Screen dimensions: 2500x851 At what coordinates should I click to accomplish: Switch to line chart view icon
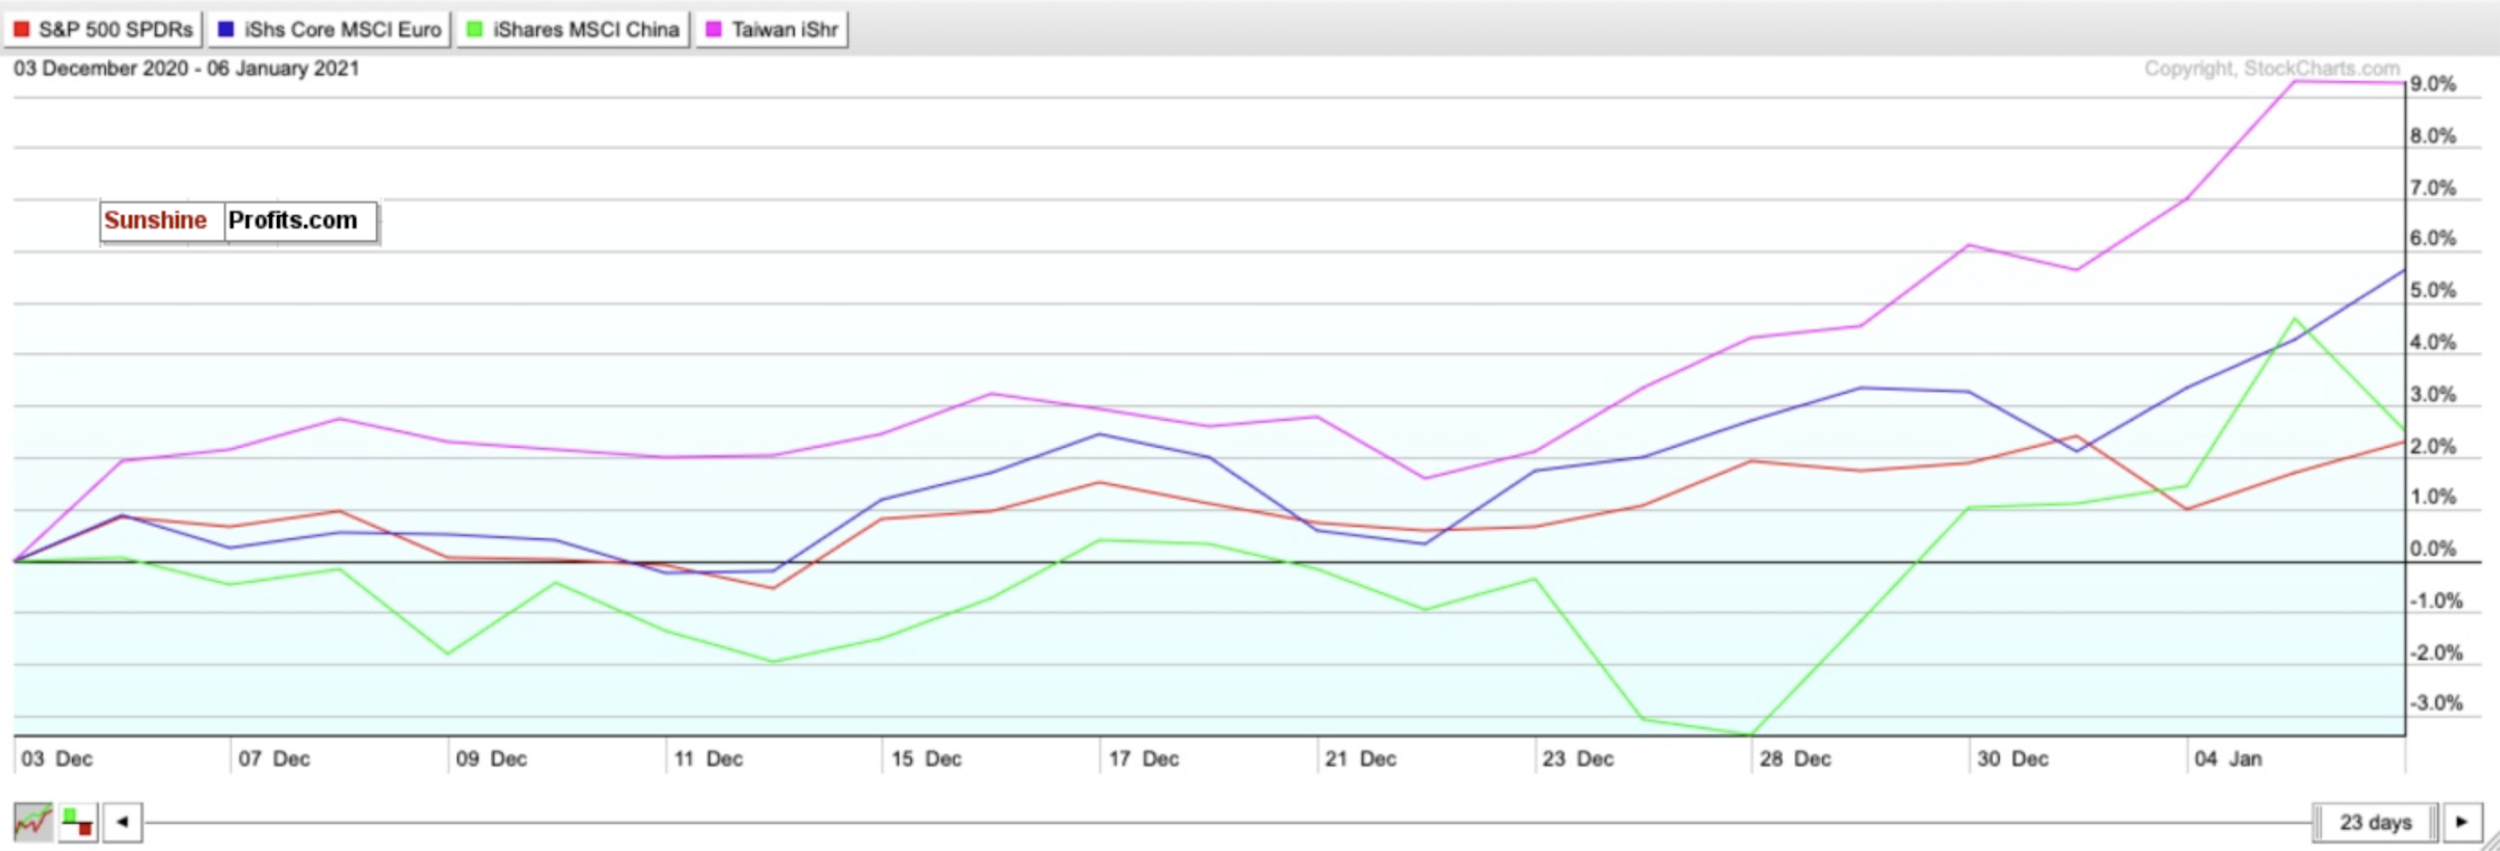[x=33, y=822]
